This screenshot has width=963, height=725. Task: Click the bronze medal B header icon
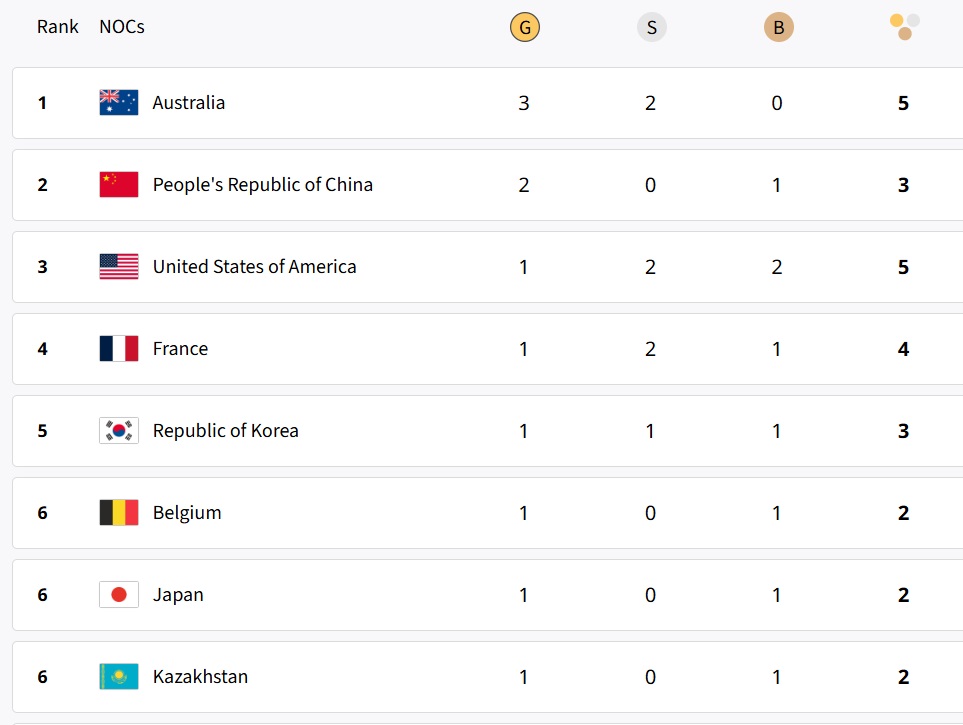pyautogui.click(x=778, y=28)
